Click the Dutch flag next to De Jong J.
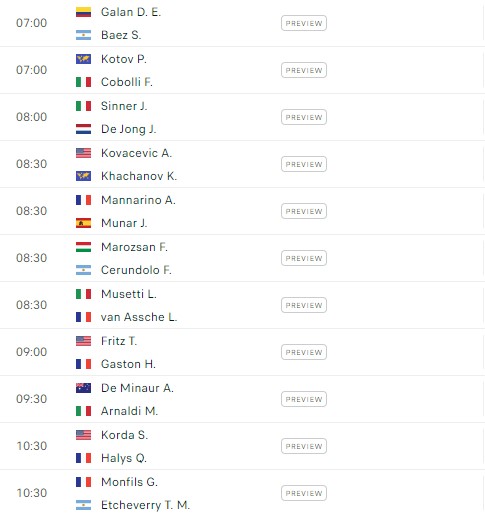The image size is (485, 516). pos(83,129)
